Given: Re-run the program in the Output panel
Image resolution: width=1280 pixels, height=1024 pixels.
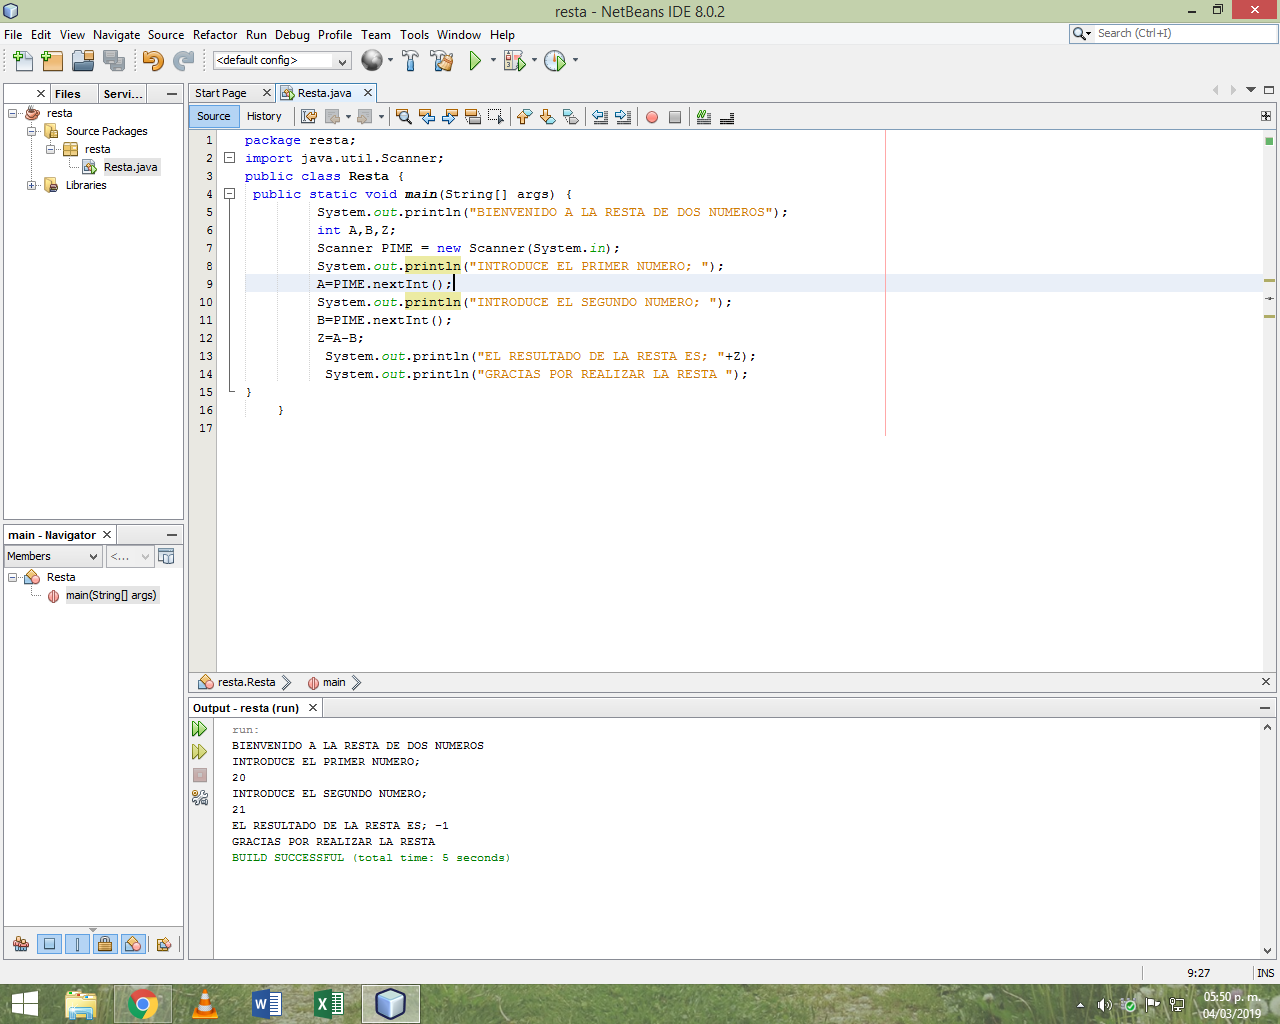Looking at the screenshot, I should pyautogui.click(x=199, y=729).
